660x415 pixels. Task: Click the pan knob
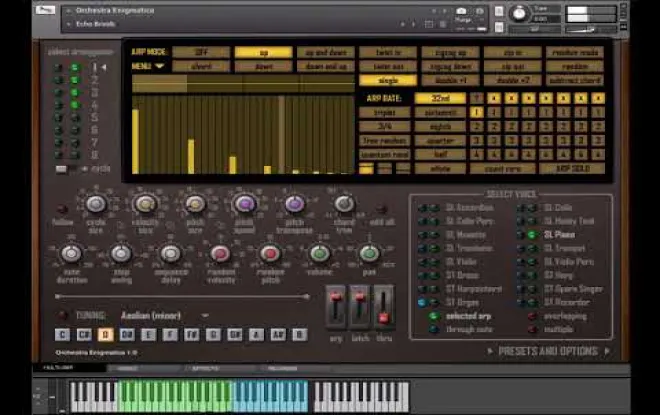click(369, 254)
